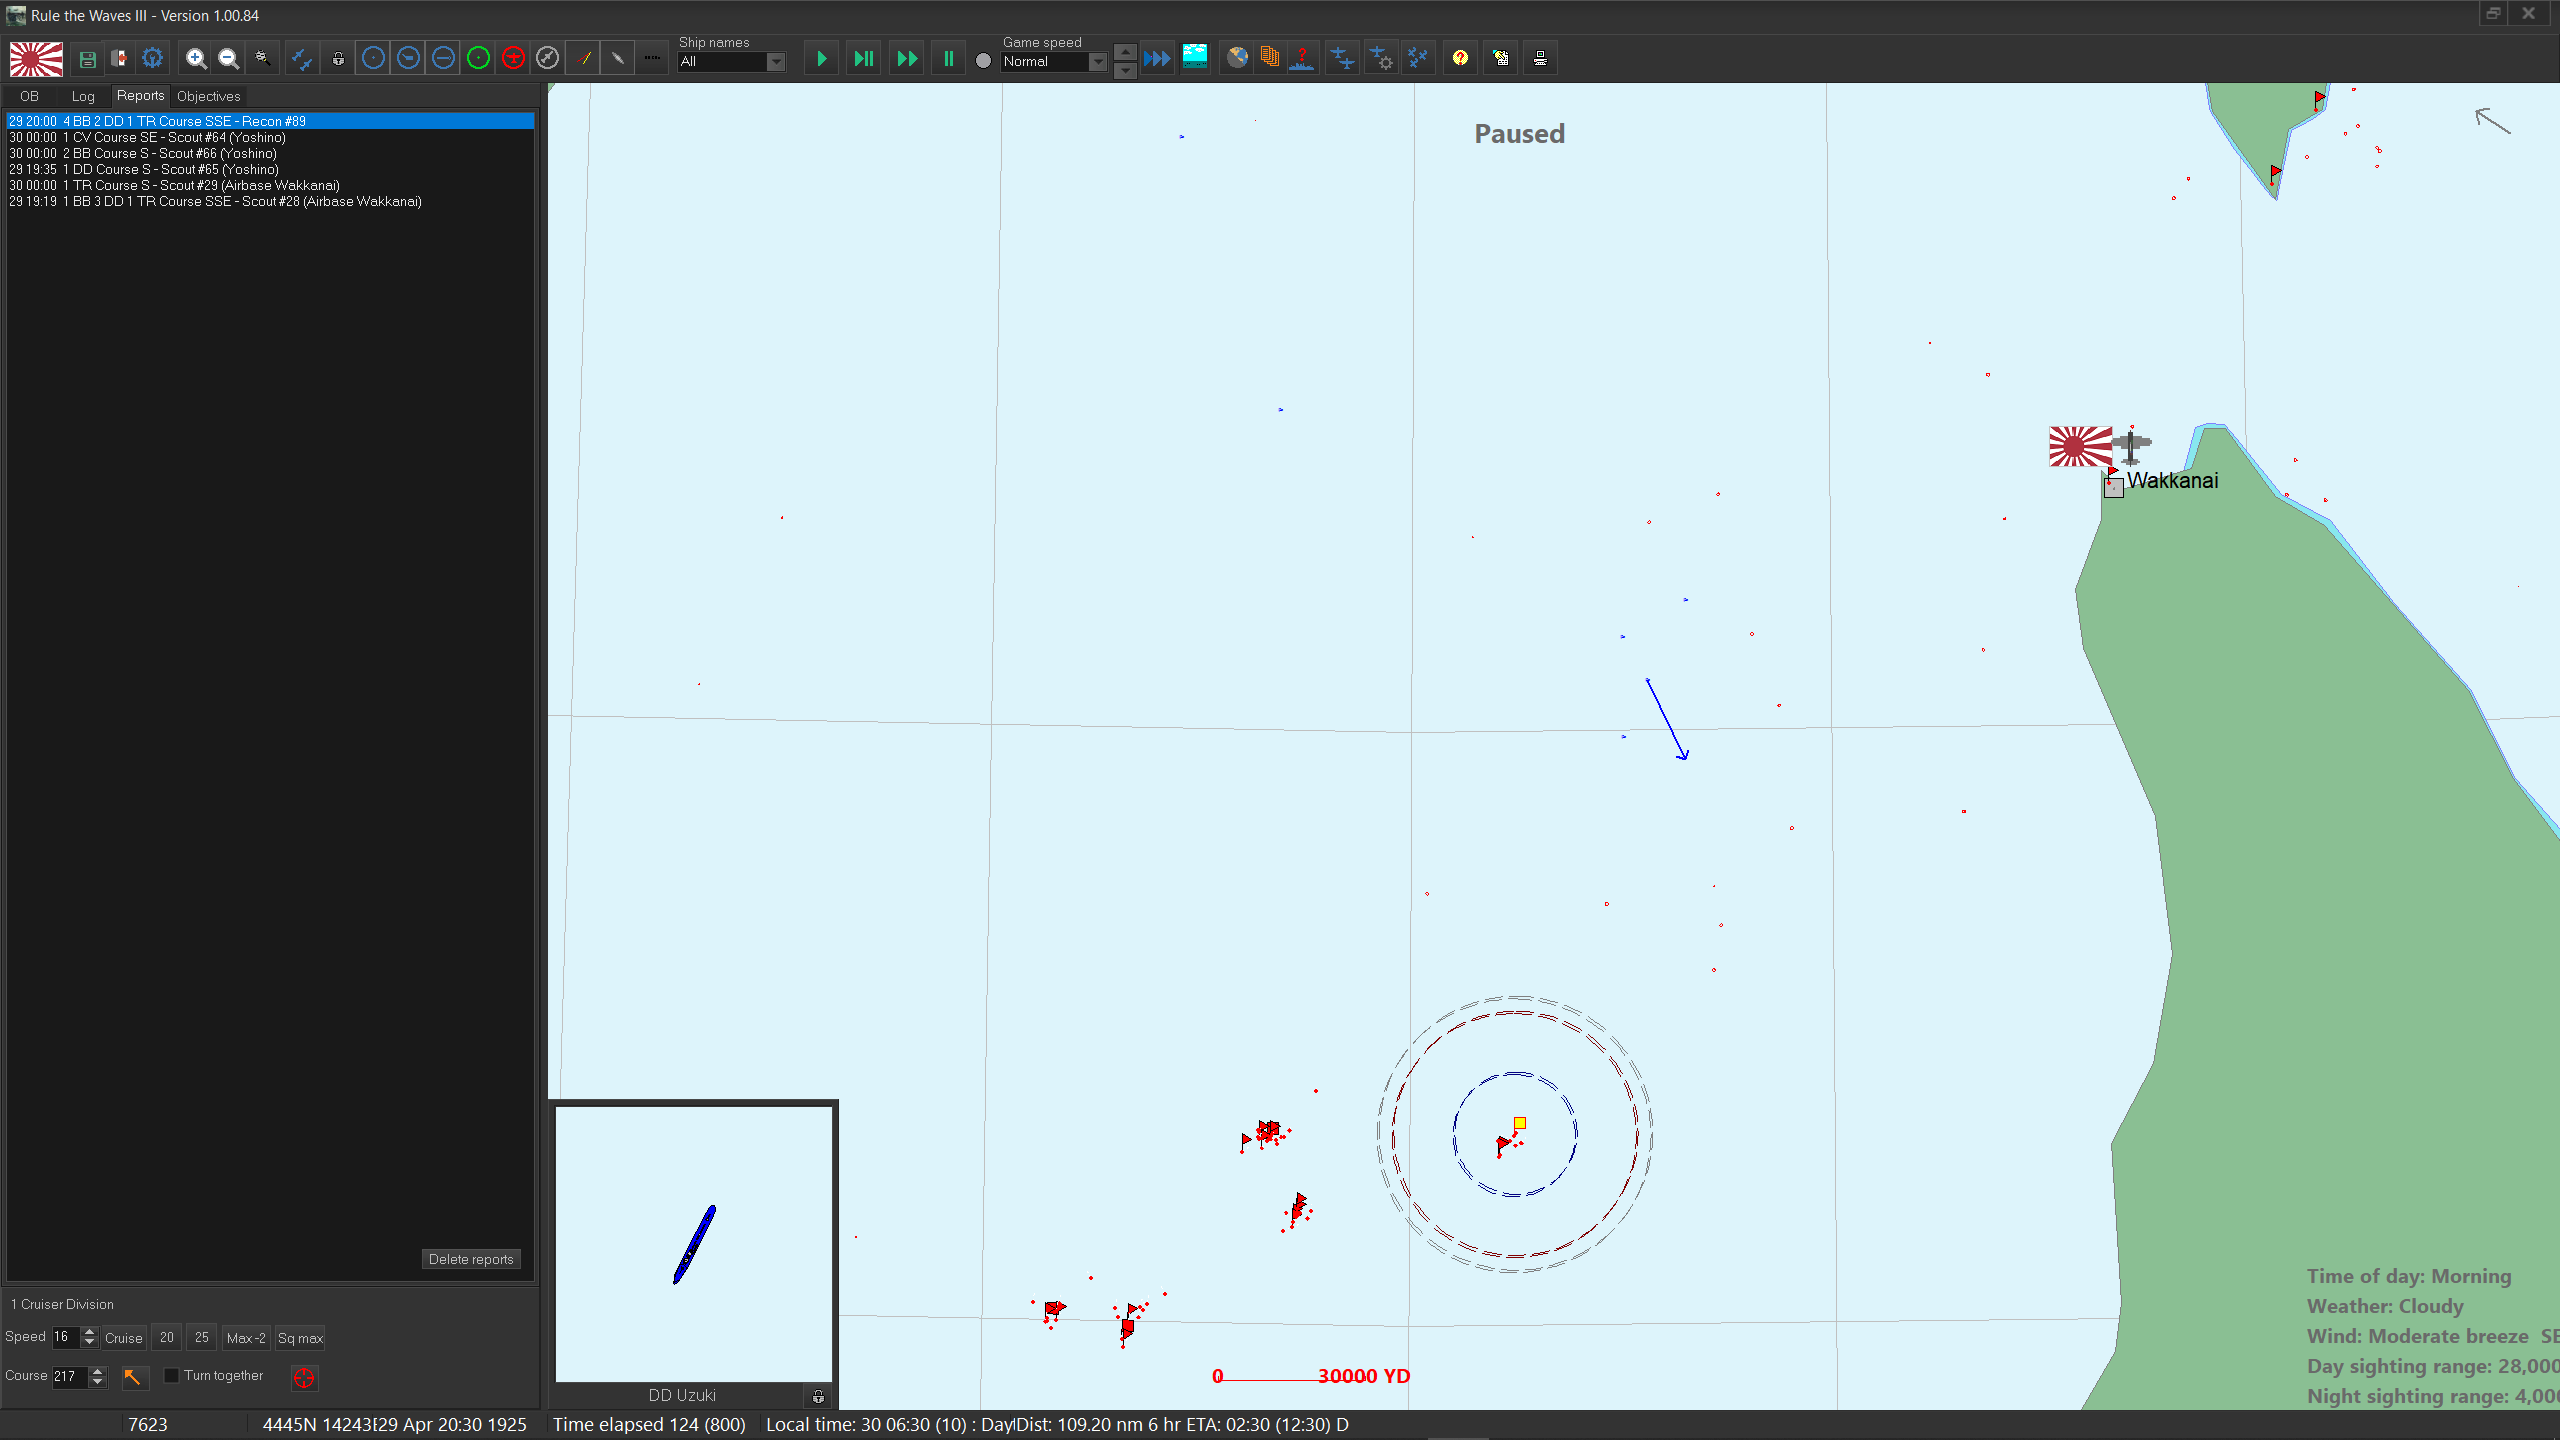Screen dimensions: 2560x1440
Task: Click the Sq max speed button
Action: click(300, 1338)
